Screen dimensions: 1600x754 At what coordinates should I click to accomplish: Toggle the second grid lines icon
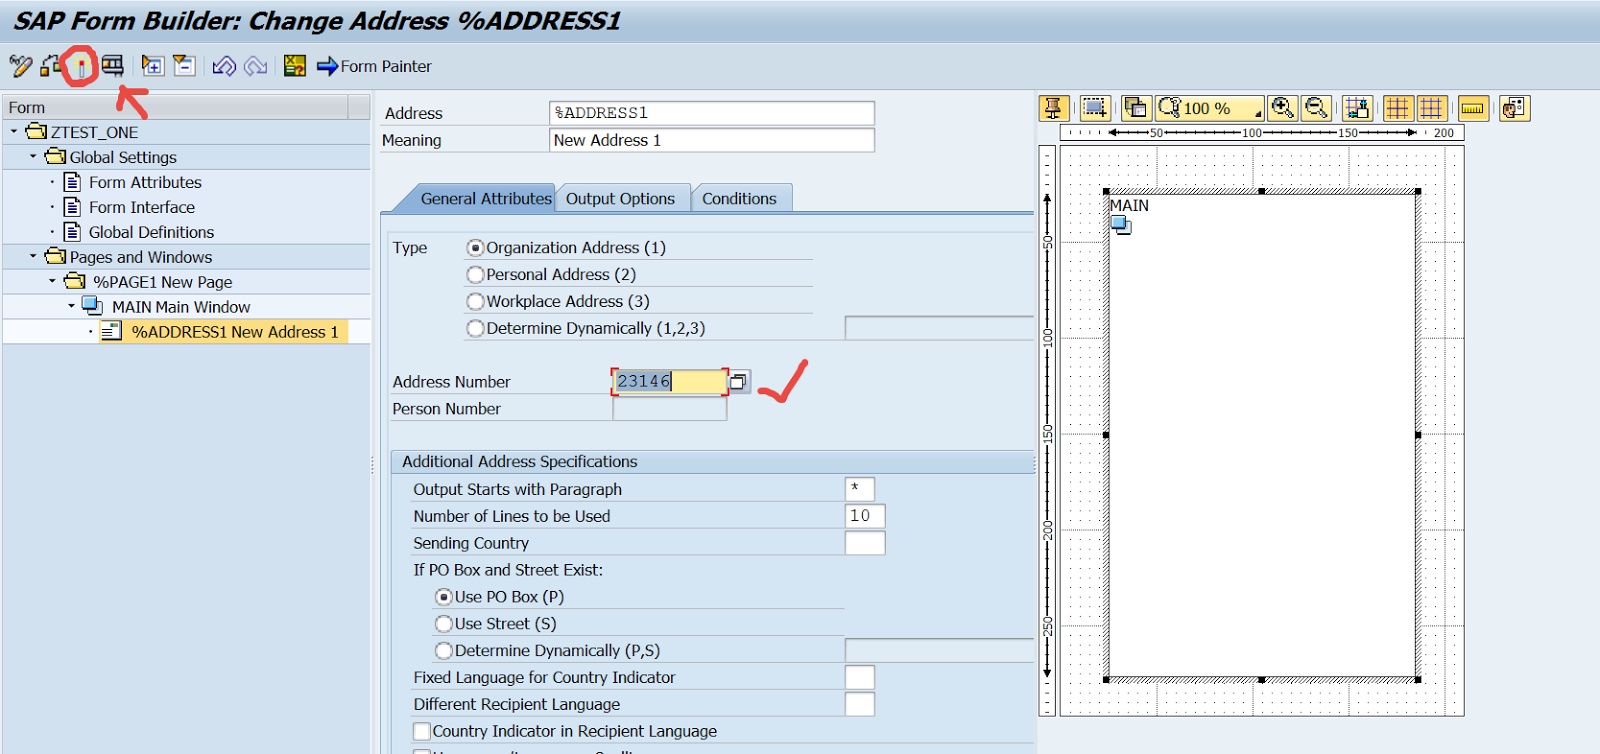click(x=1432, y=108)
